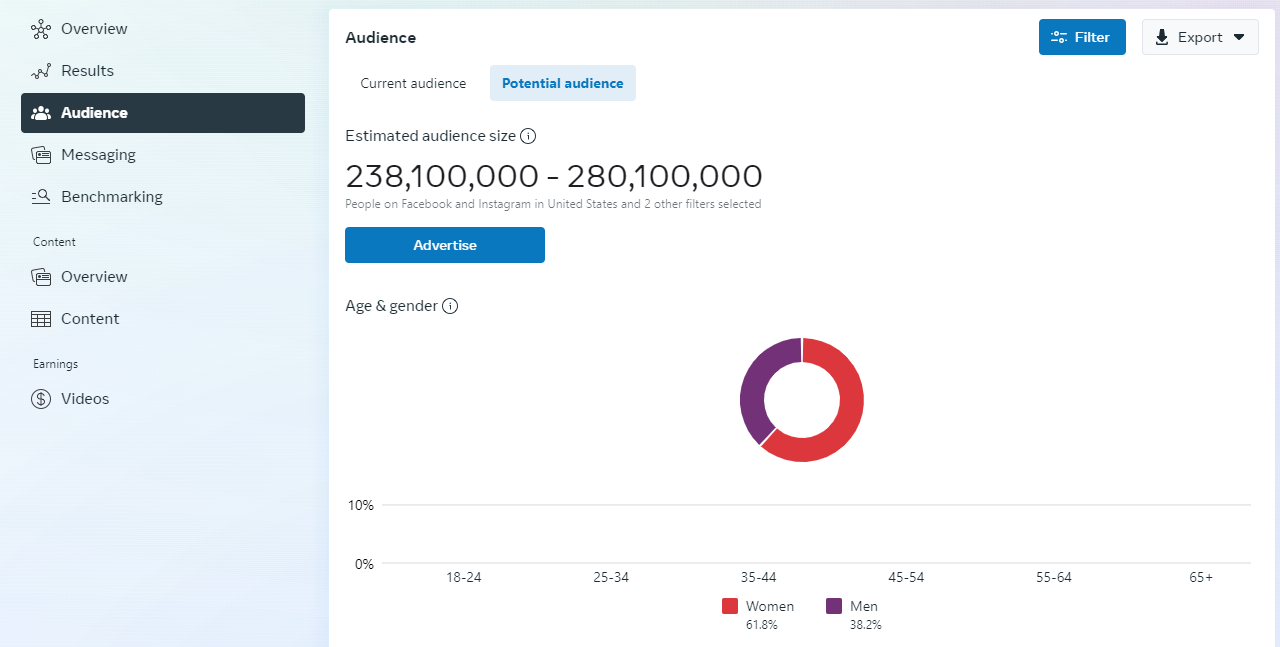Image resolution: width=1280 pixels, height=647 pixels.
Task: Click the Overview network icon in sidebar
Action: [x=41, y=29]
